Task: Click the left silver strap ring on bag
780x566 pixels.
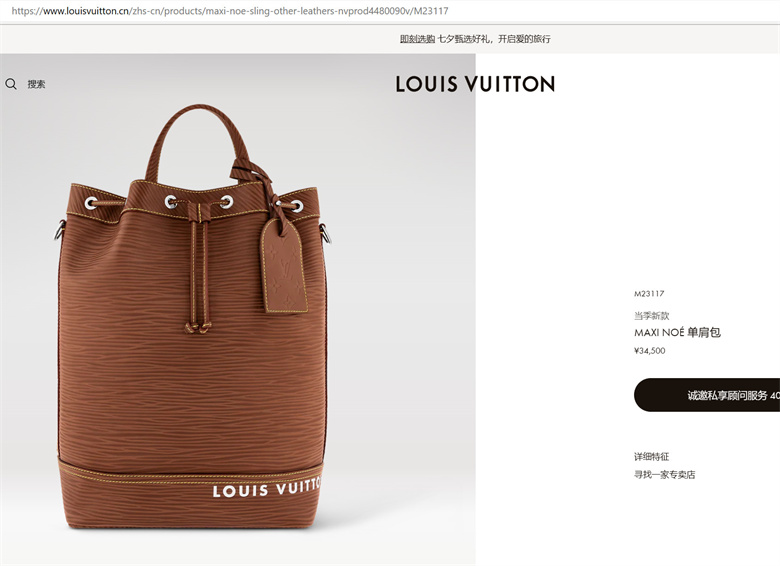Action: (x=60, y=230)
